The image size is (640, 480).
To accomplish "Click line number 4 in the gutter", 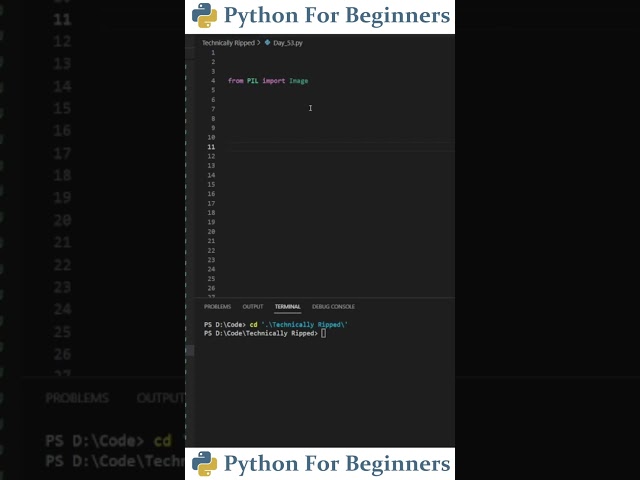I will [213, 81].
